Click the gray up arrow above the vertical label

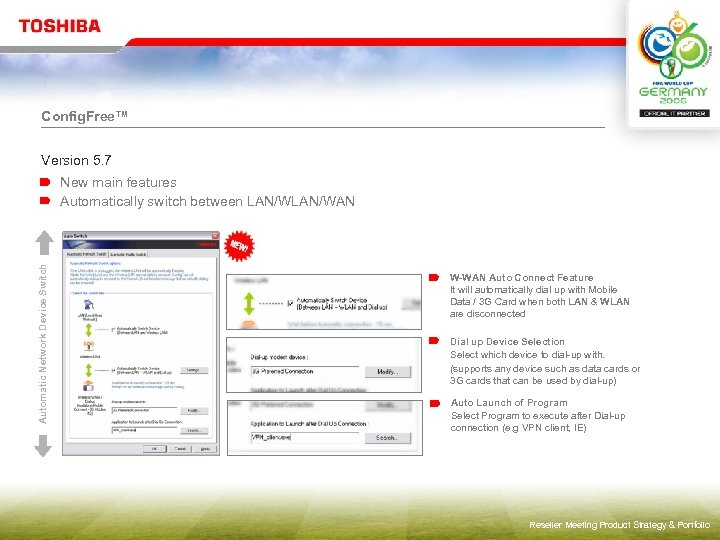(x=44, y=242)
